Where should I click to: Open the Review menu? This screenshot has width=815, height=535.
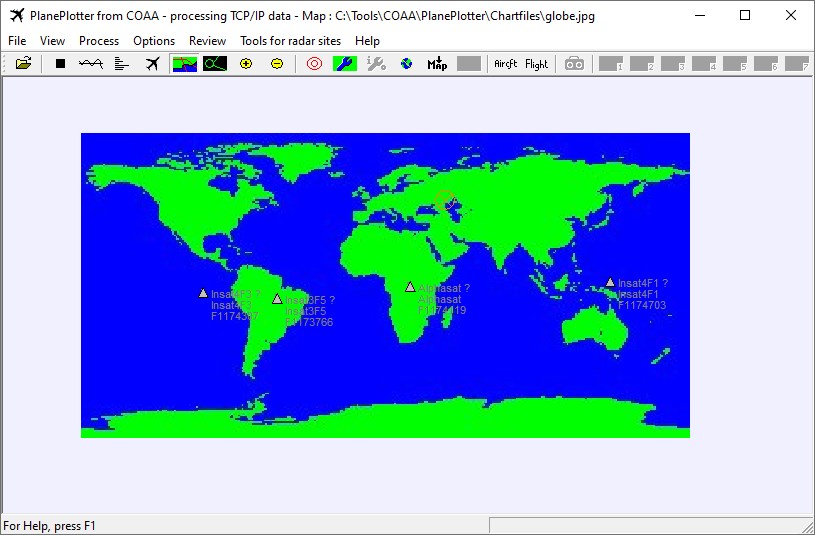207,41
